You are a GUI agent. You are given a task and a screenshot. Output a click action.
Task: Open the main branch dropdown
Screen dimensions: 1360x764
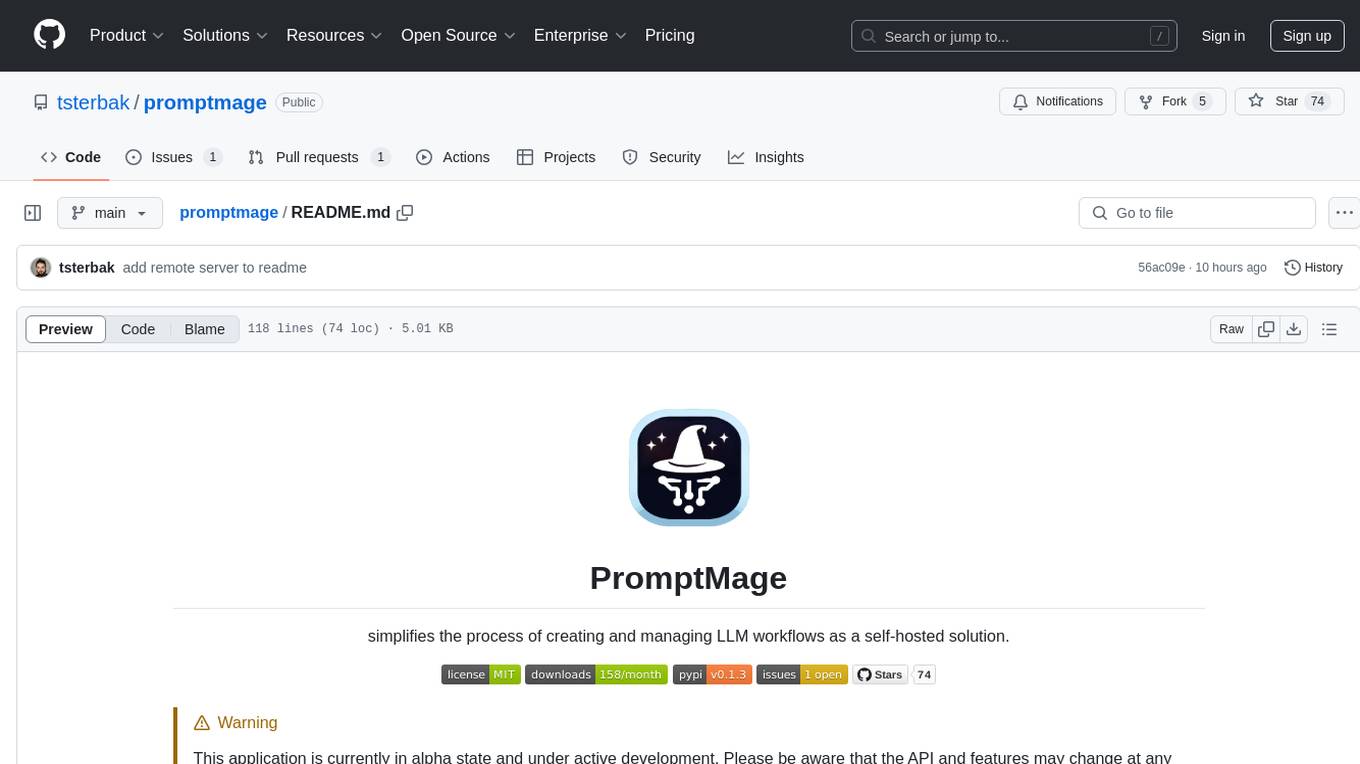110,213
